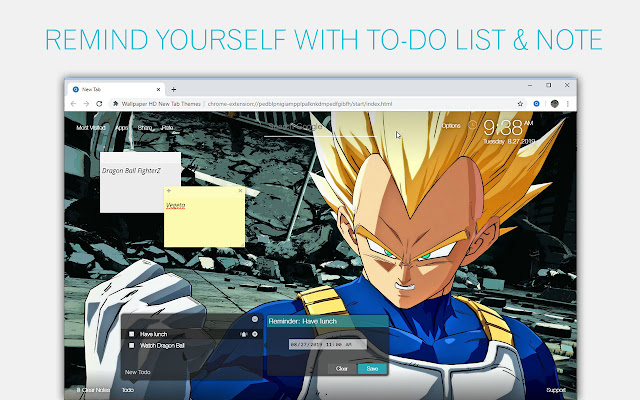Click the reminder date and time field
Screen dimensions: 640x400
tap(328, 344)
